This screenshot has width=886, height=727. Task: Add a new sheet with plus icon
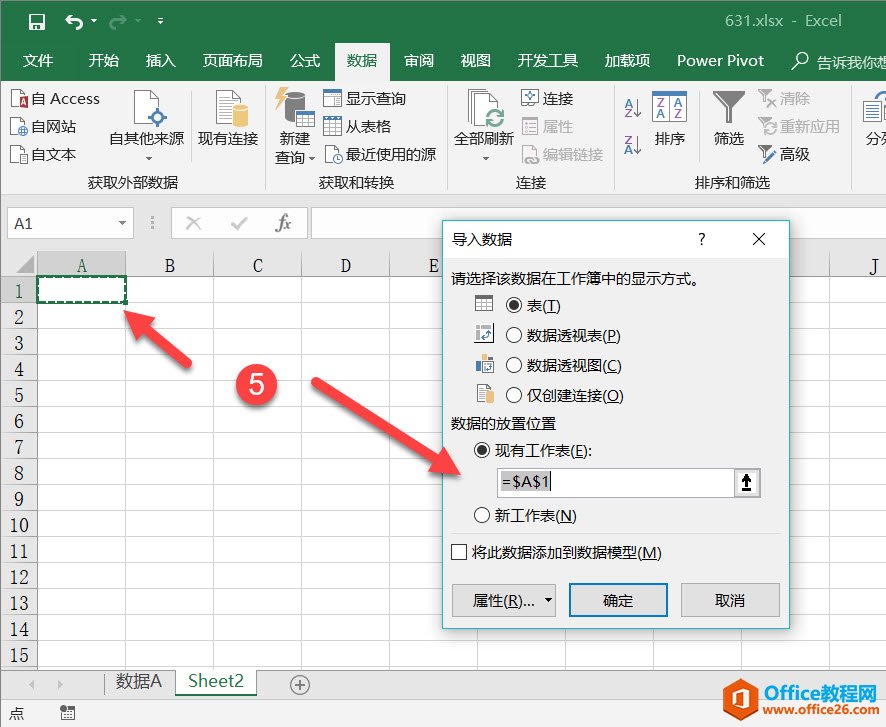tap(299, 685)
